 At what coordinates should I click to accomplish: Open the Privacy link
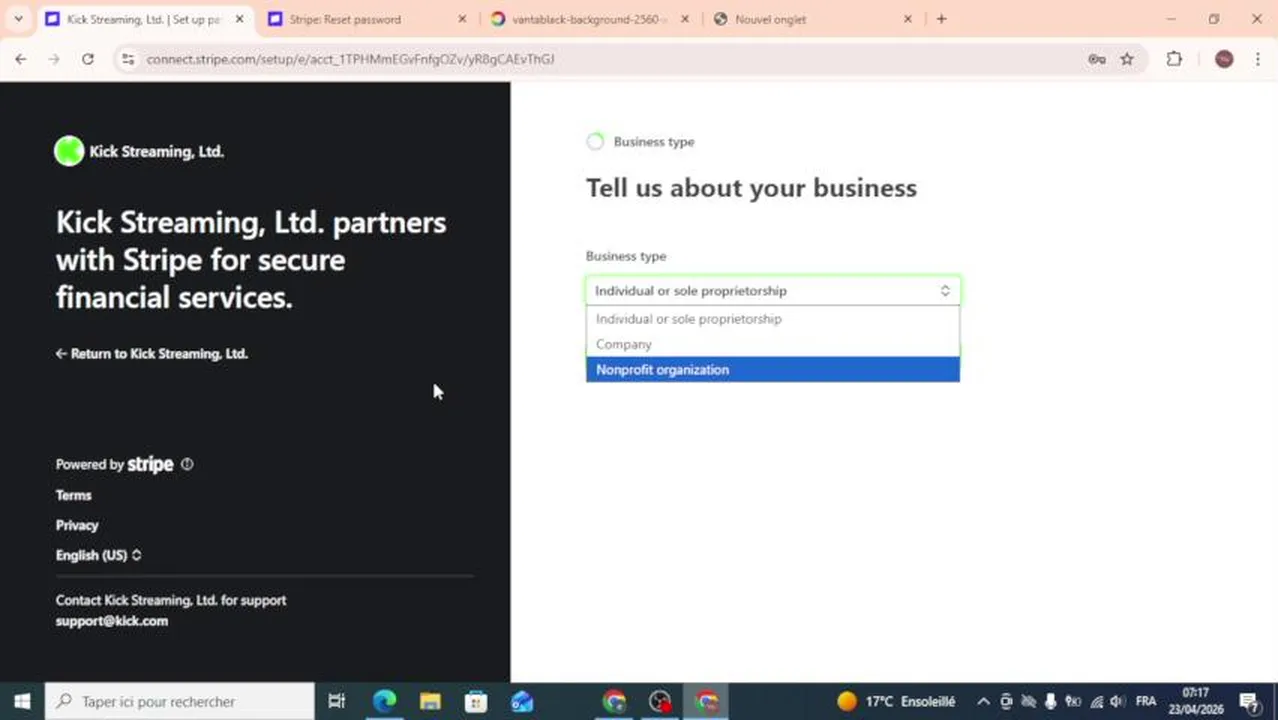77,525
